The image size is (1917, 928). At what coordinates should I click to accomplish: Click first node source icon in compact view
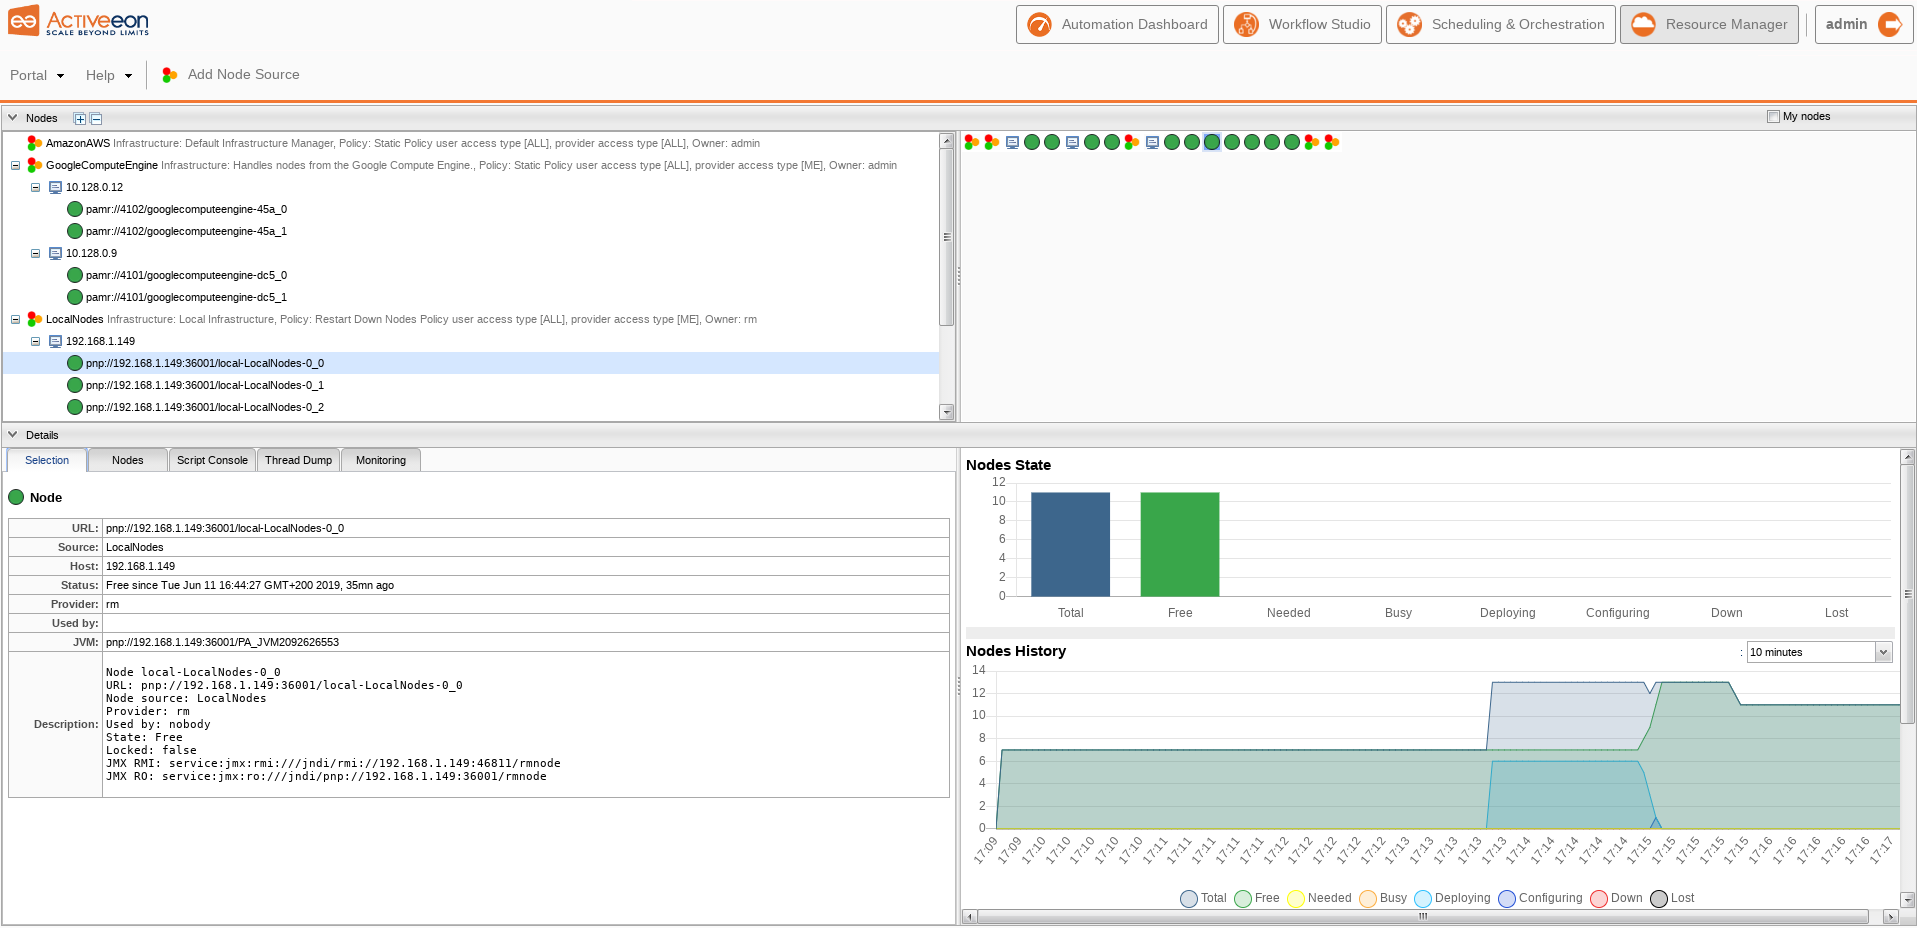pyautogui.click(x=972, y=142)
